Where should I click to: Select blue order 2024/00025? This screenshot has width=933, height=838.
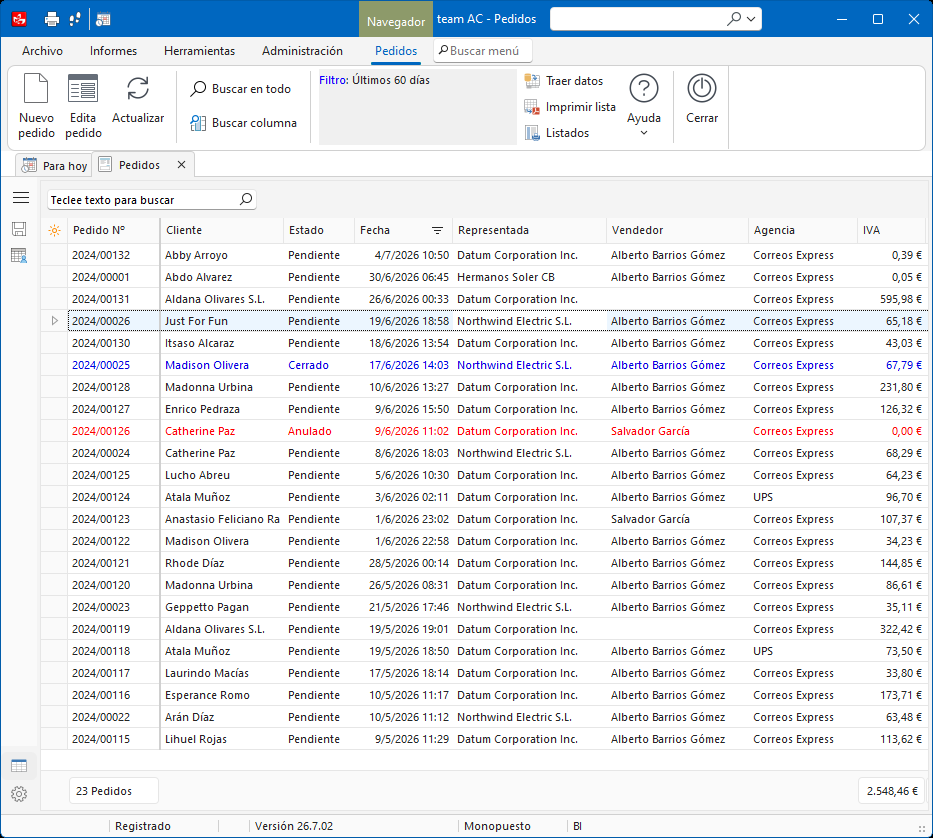click(101, 365)
